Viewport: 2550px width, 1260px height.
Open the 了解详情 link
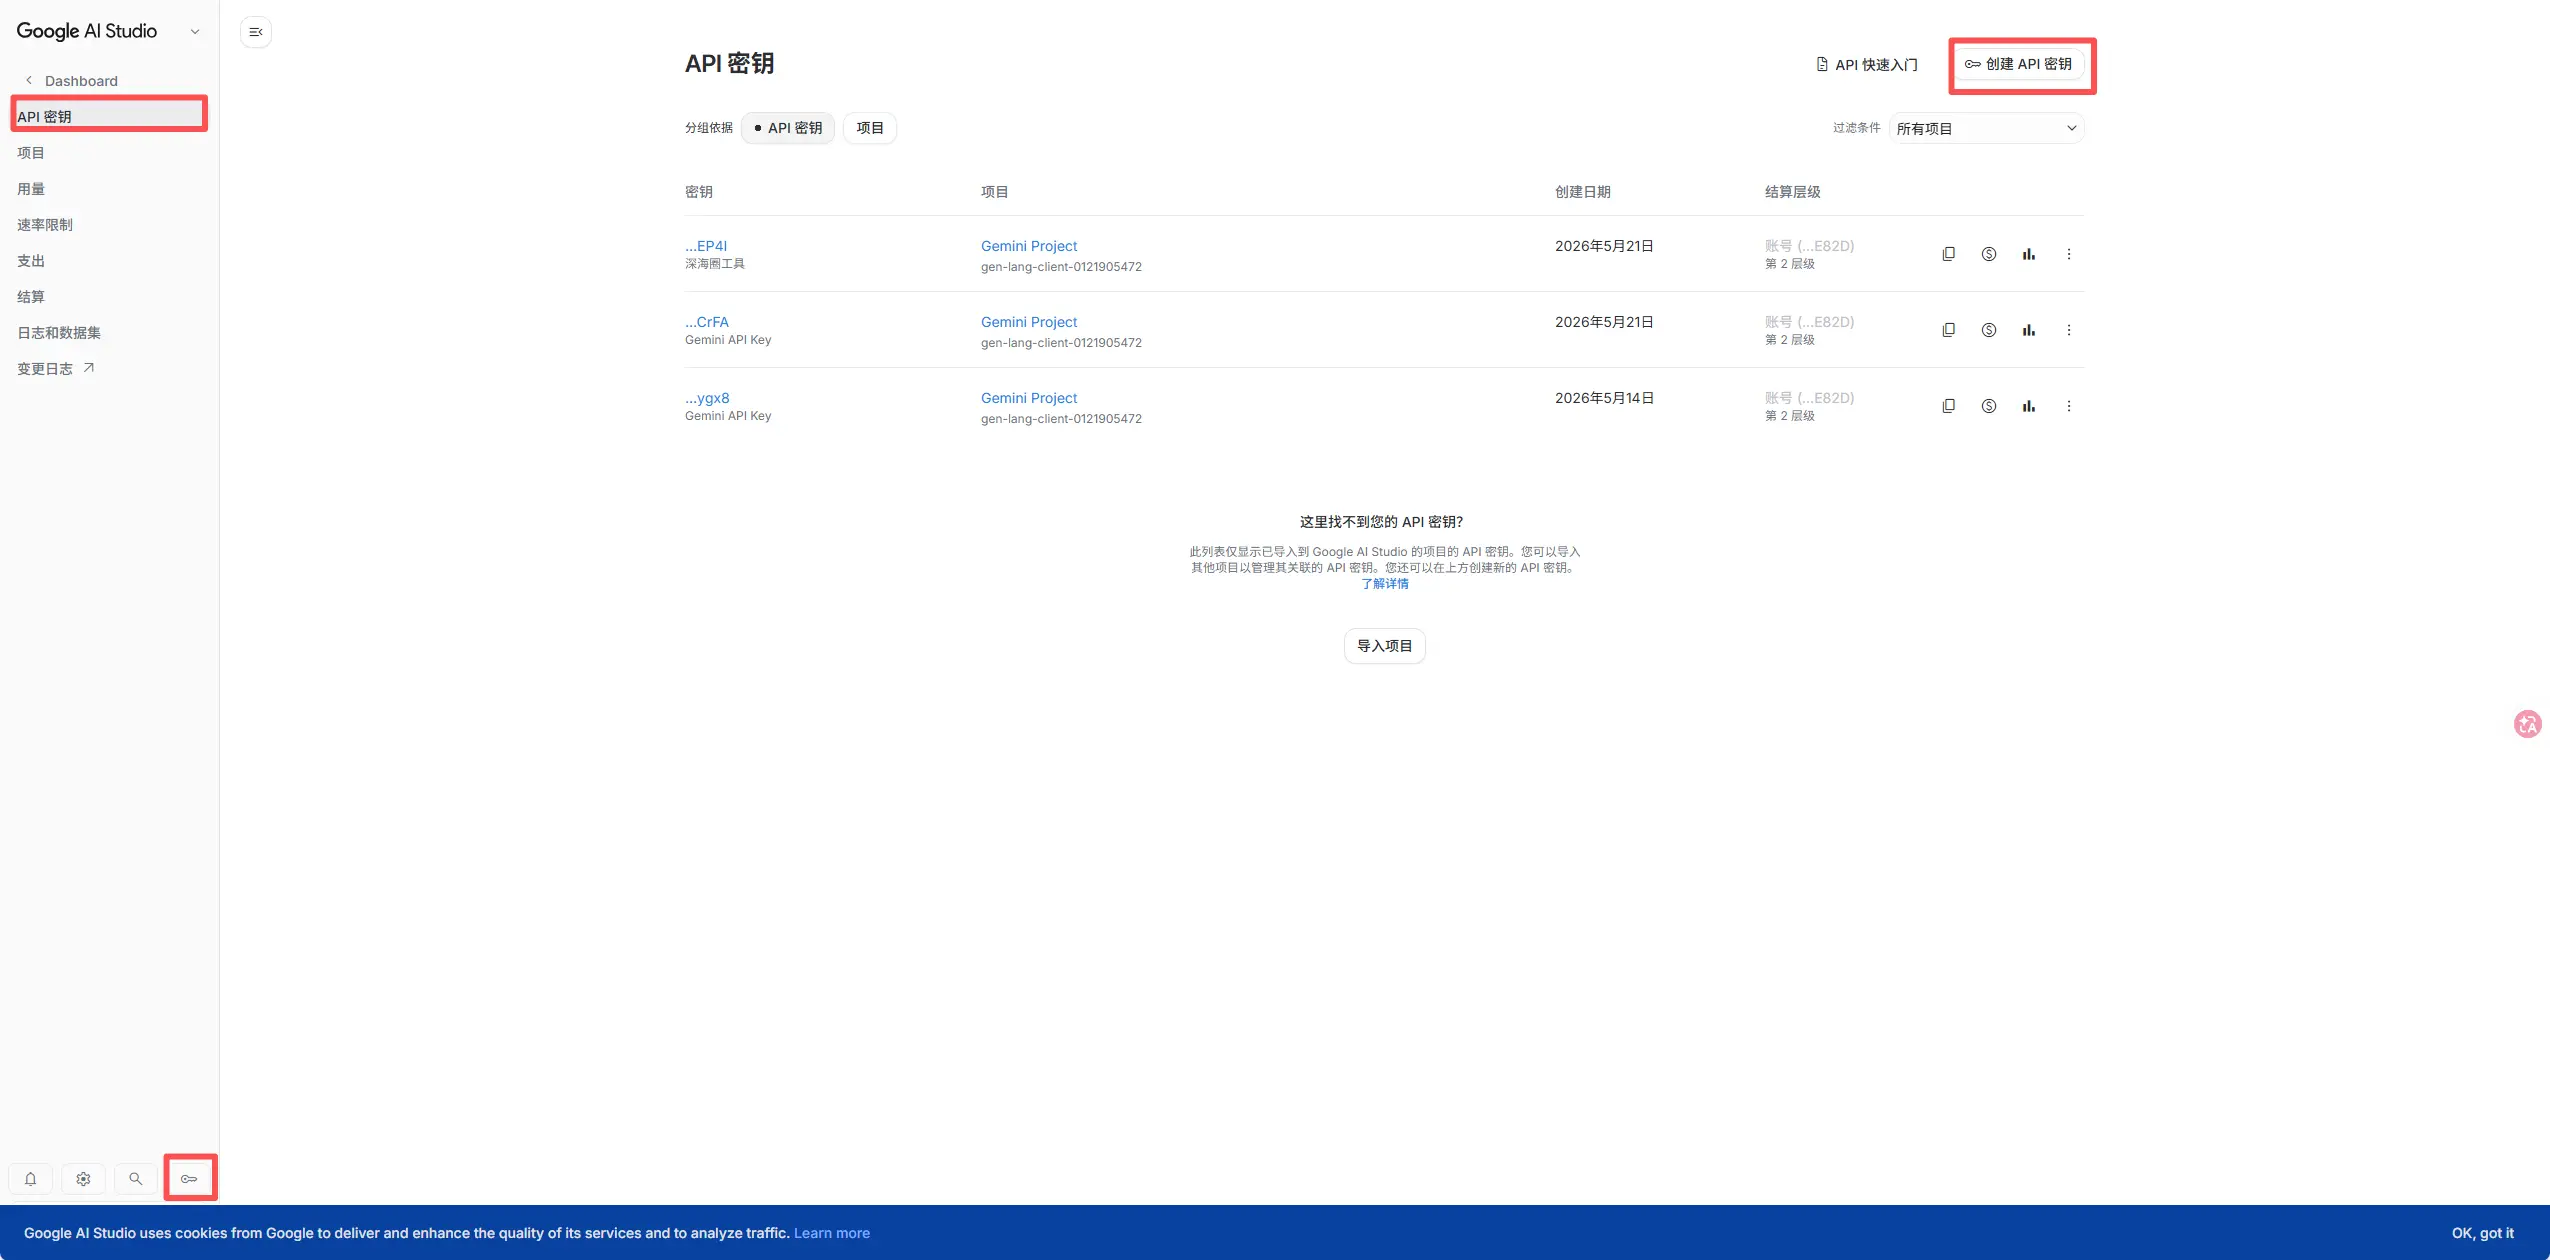point(1384,584)
